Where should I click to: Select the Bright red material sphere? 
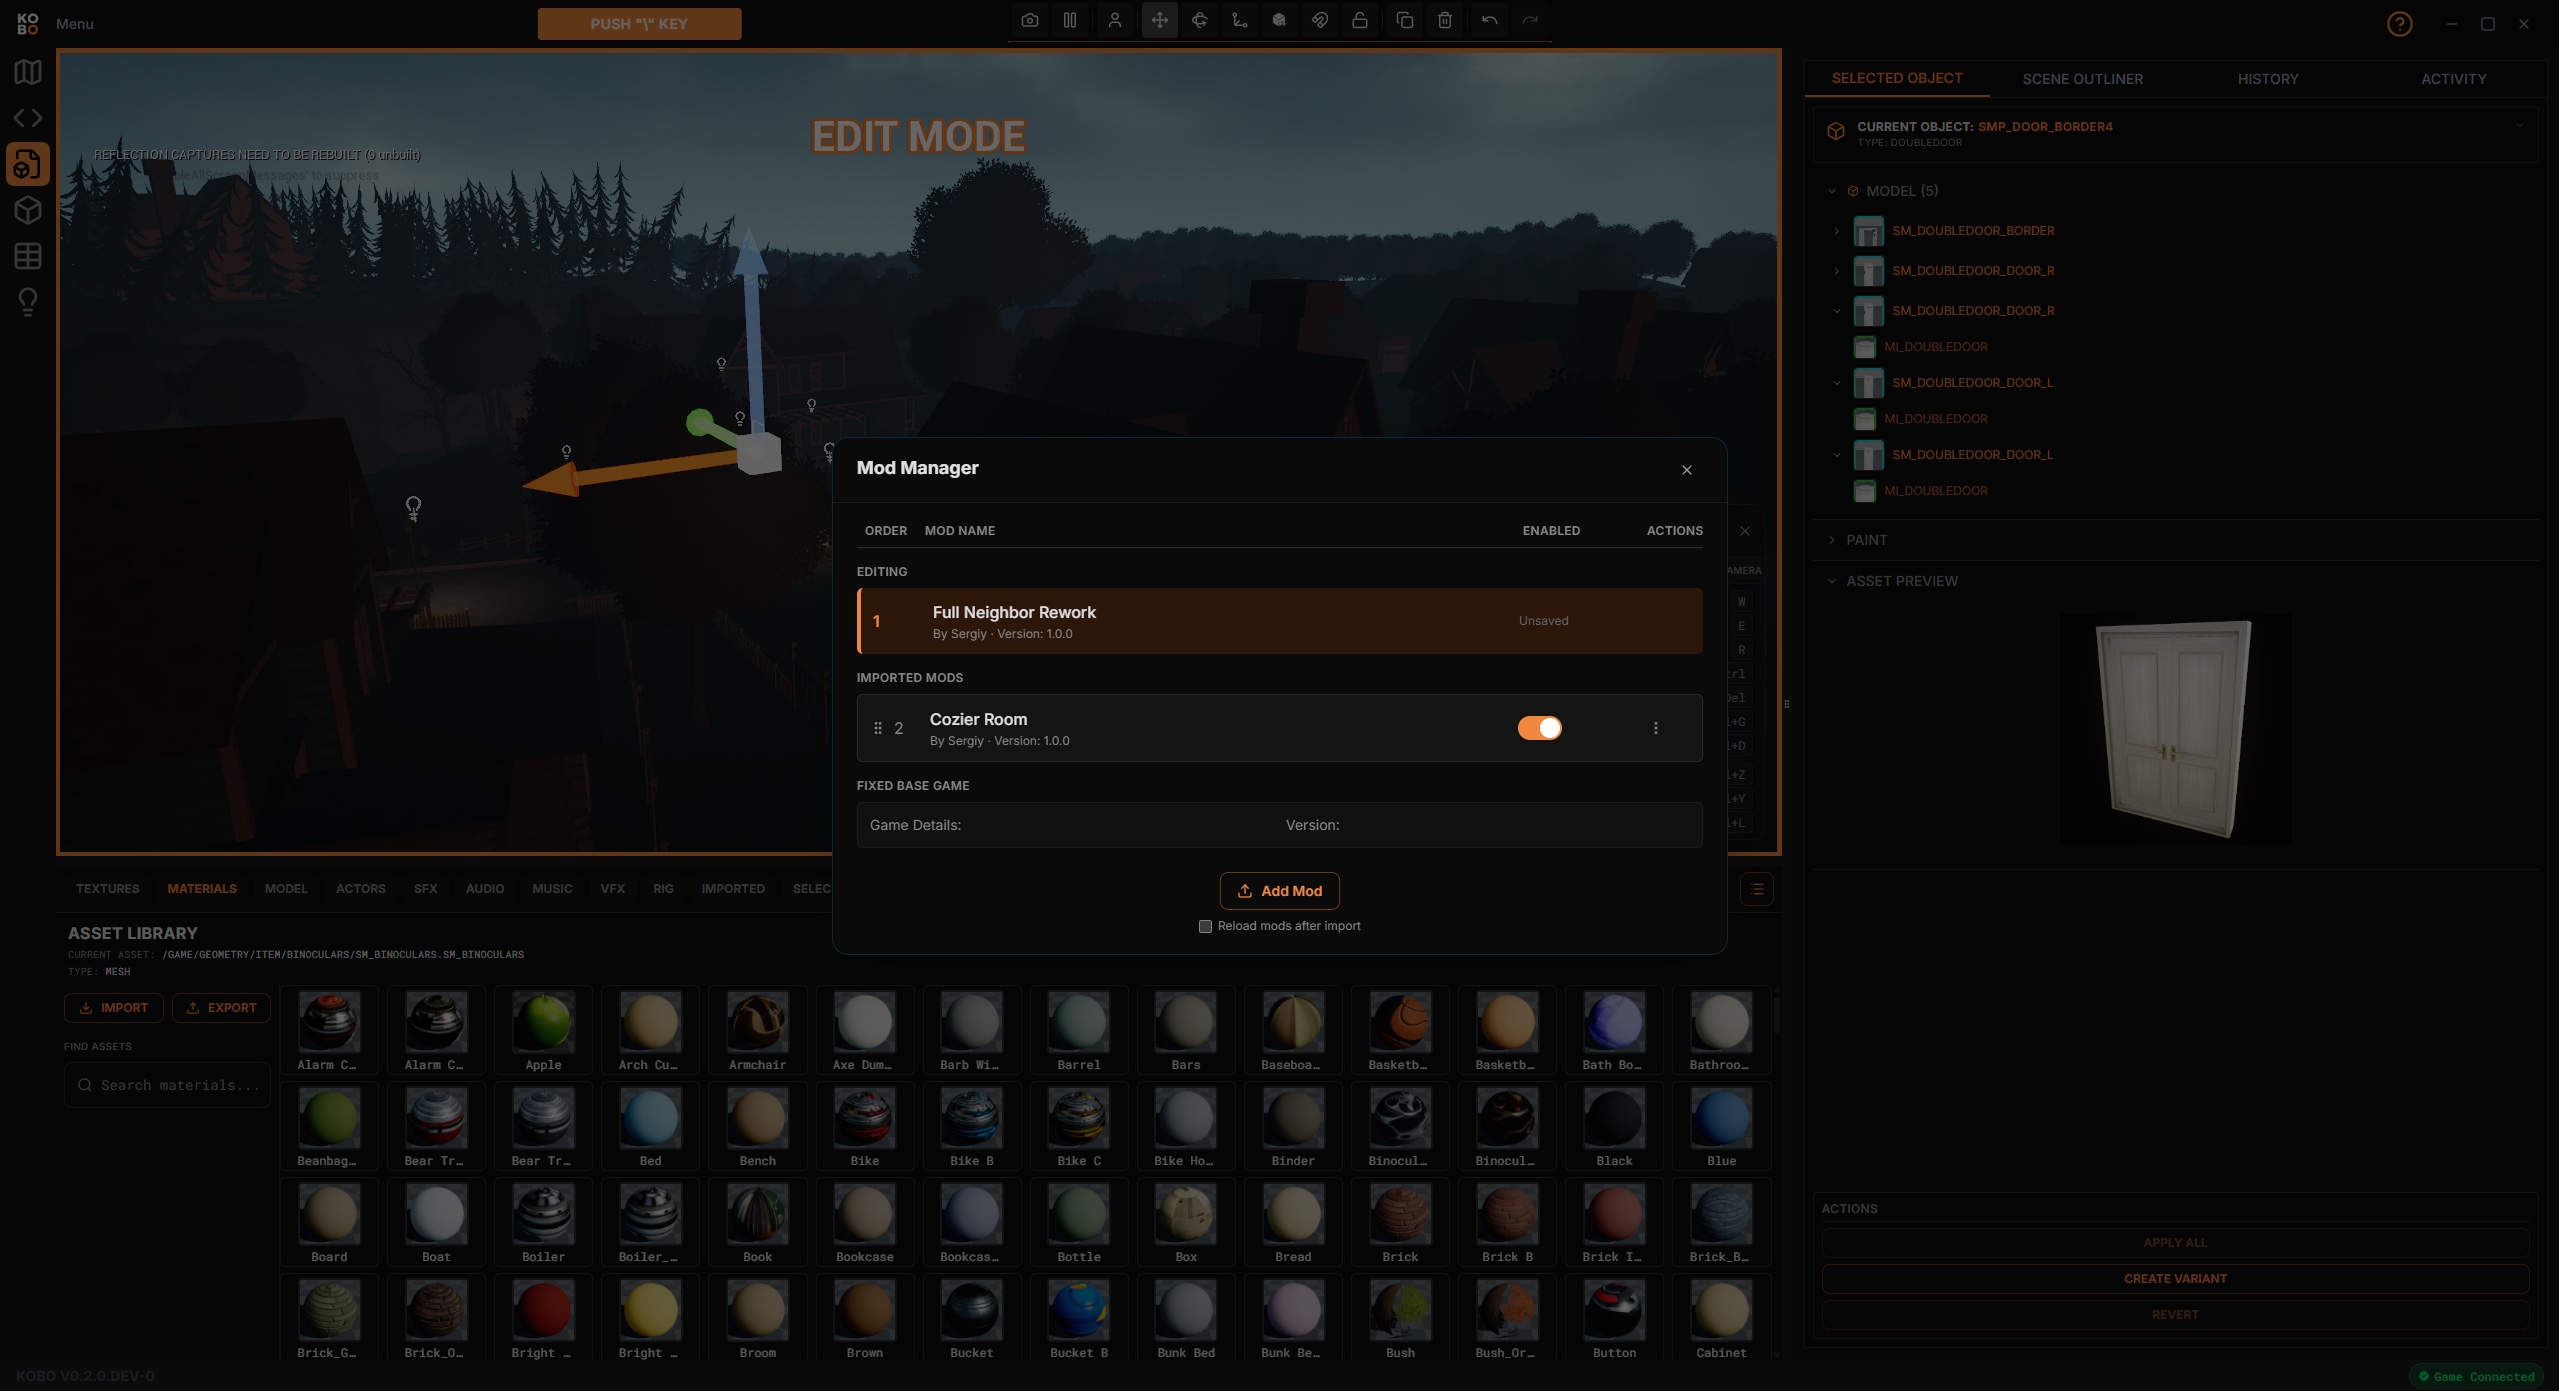[x=543, y=1318]
